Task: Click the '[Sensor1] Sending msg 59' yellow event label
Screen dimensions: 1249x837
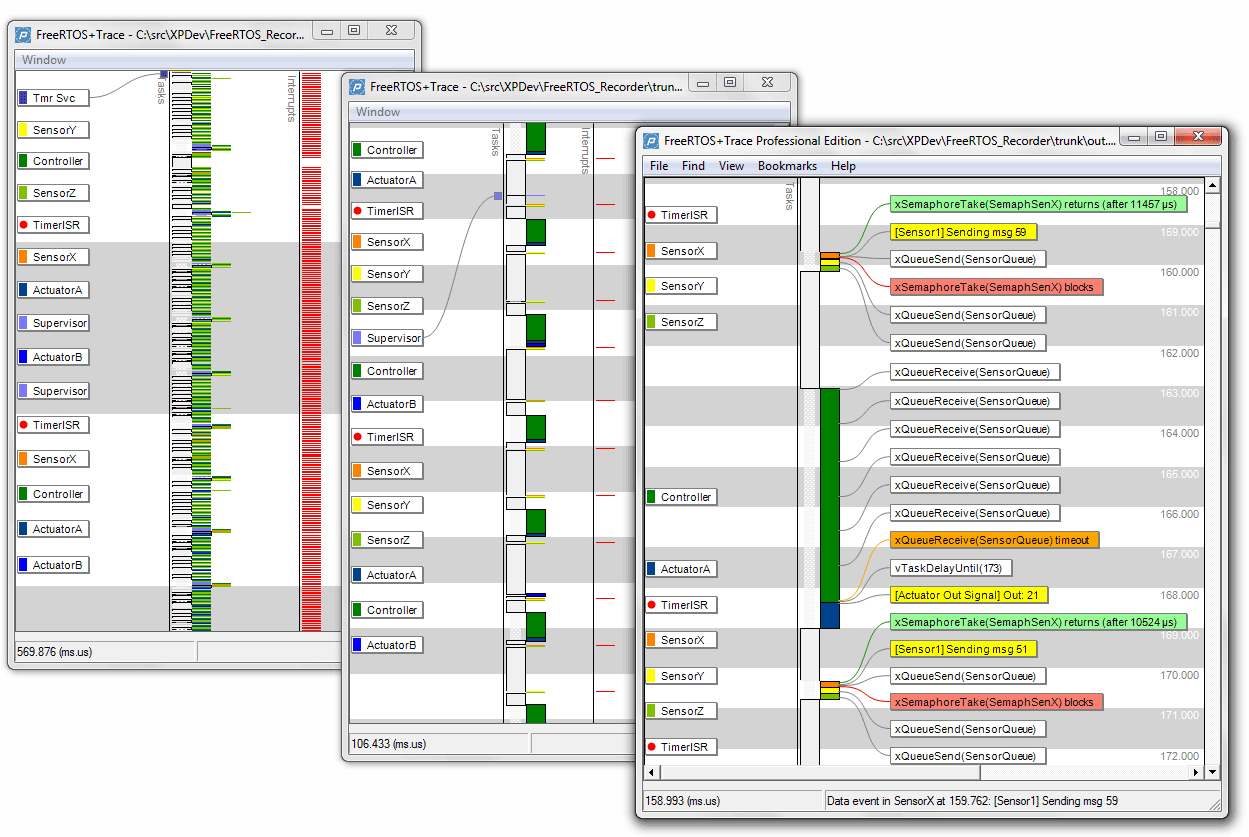Action: click(x=963, y=232)
